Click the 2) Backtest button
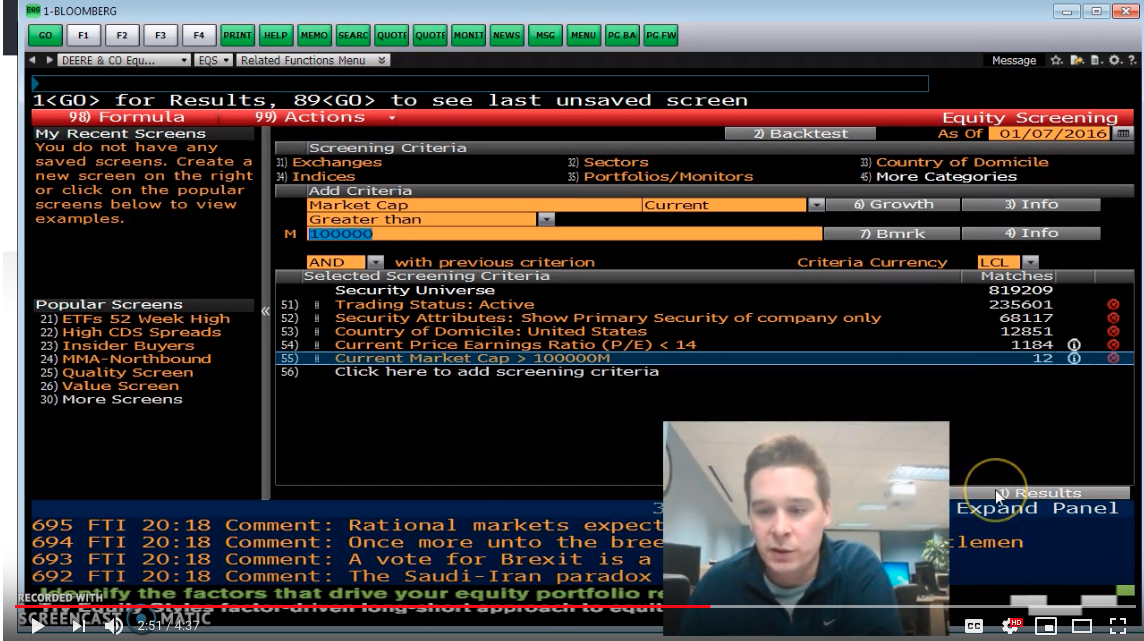 (800, 133)
